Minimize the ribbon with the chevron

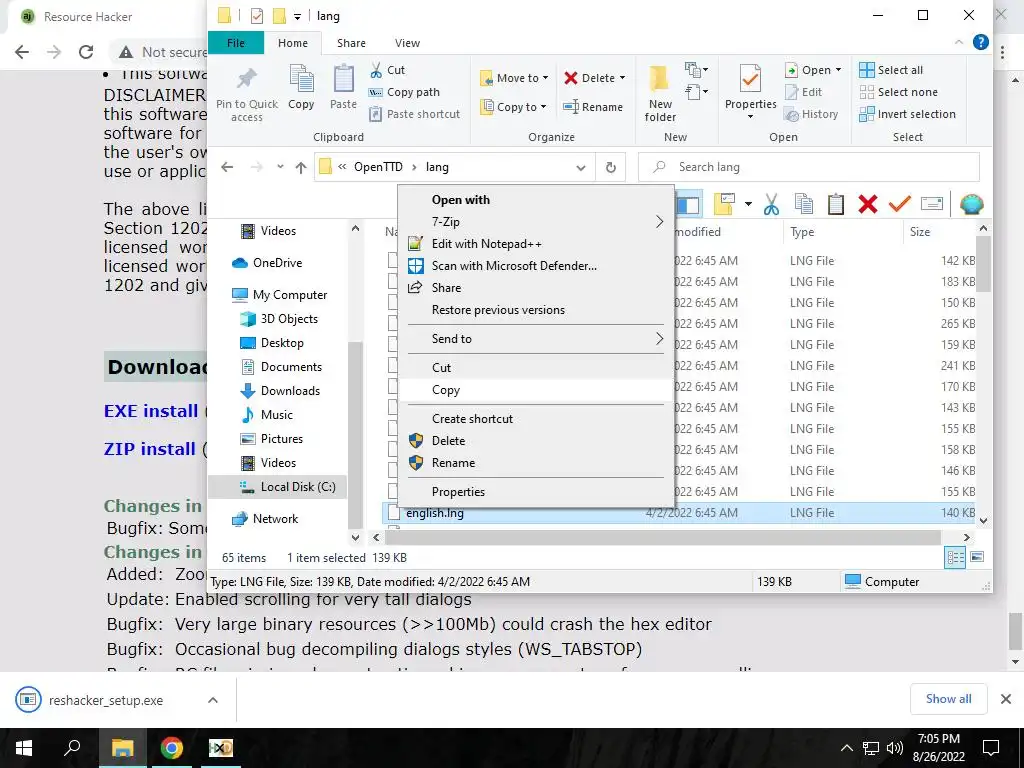point(959,42)
